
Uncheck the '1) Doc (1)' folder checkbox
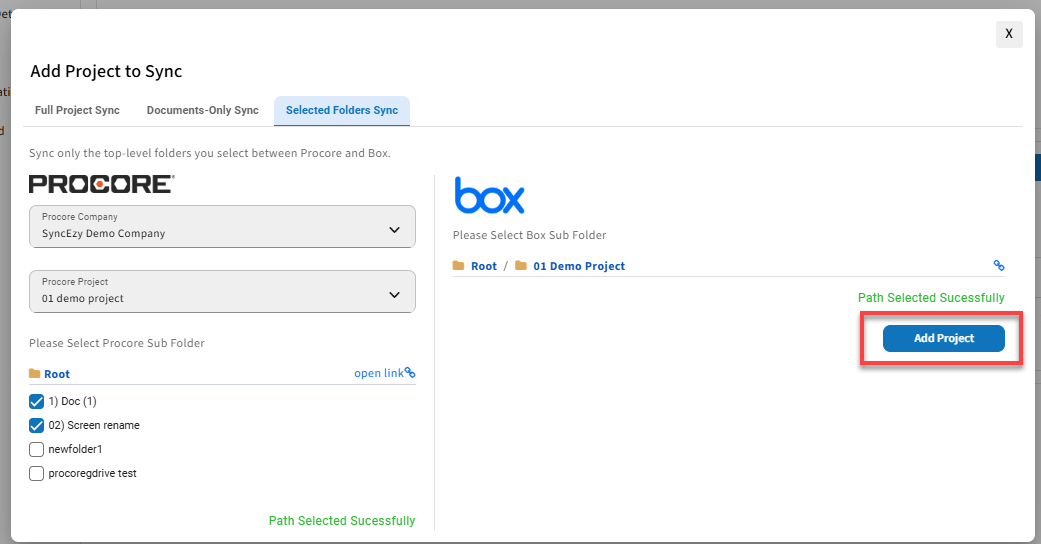tap(37, 401)
